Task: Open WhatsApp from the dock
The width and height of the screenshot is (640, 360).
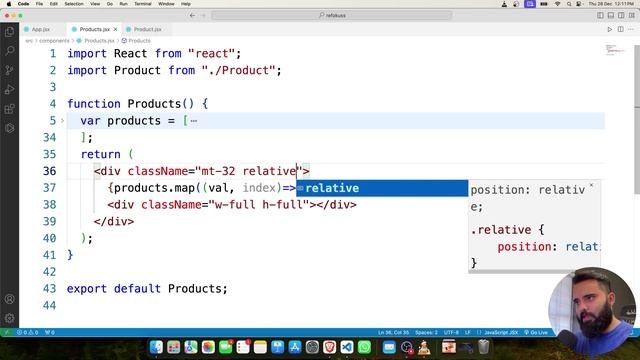Action: click(364, 347)
